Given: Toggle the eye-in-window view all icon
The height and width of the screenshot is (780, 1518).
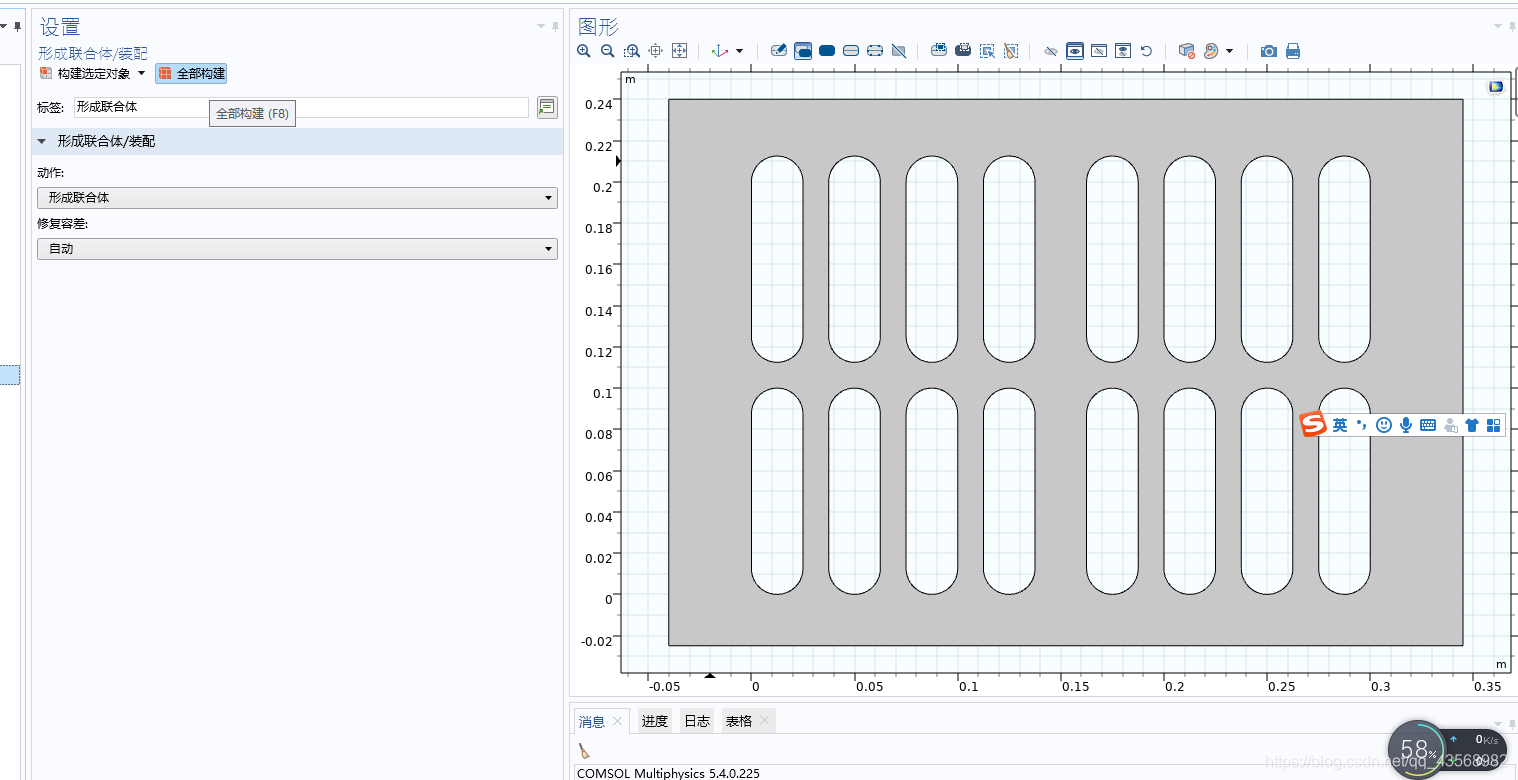Looking at the screenshot, I should (1123, 51).
